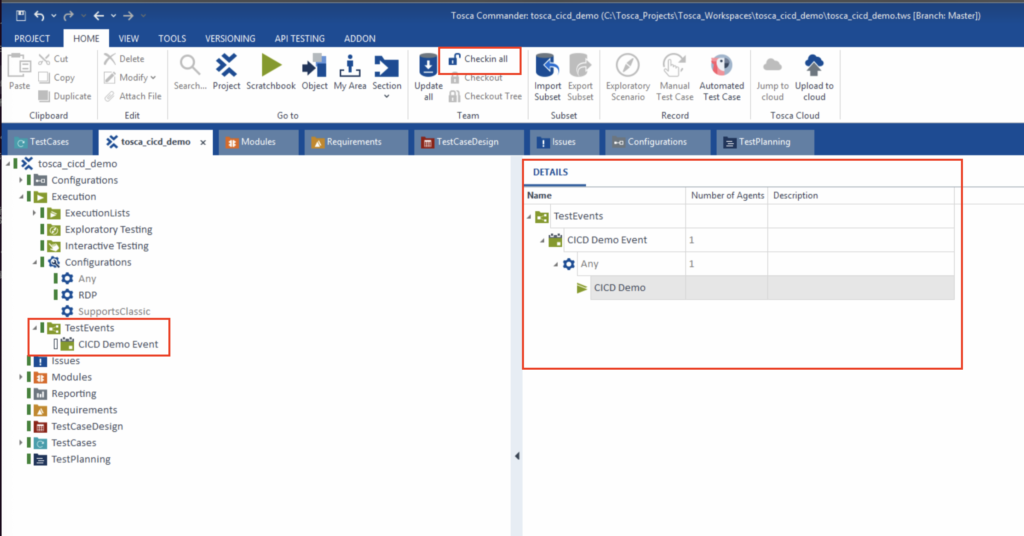Click the Save icon in title bar
Screen dimensions: 1024x536
[21, 16]
